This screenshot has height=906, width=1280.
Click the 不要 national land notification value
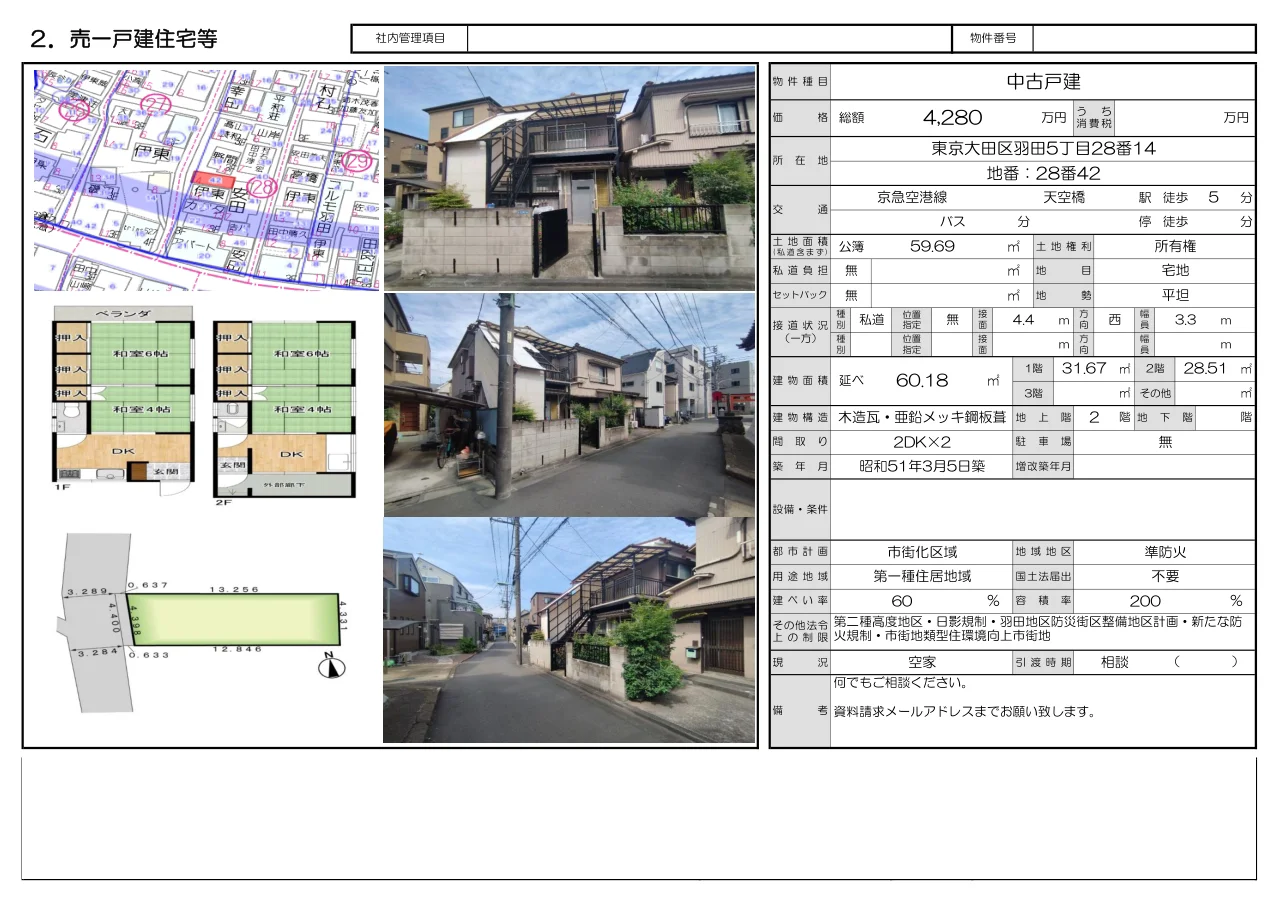click(1165, 577)
